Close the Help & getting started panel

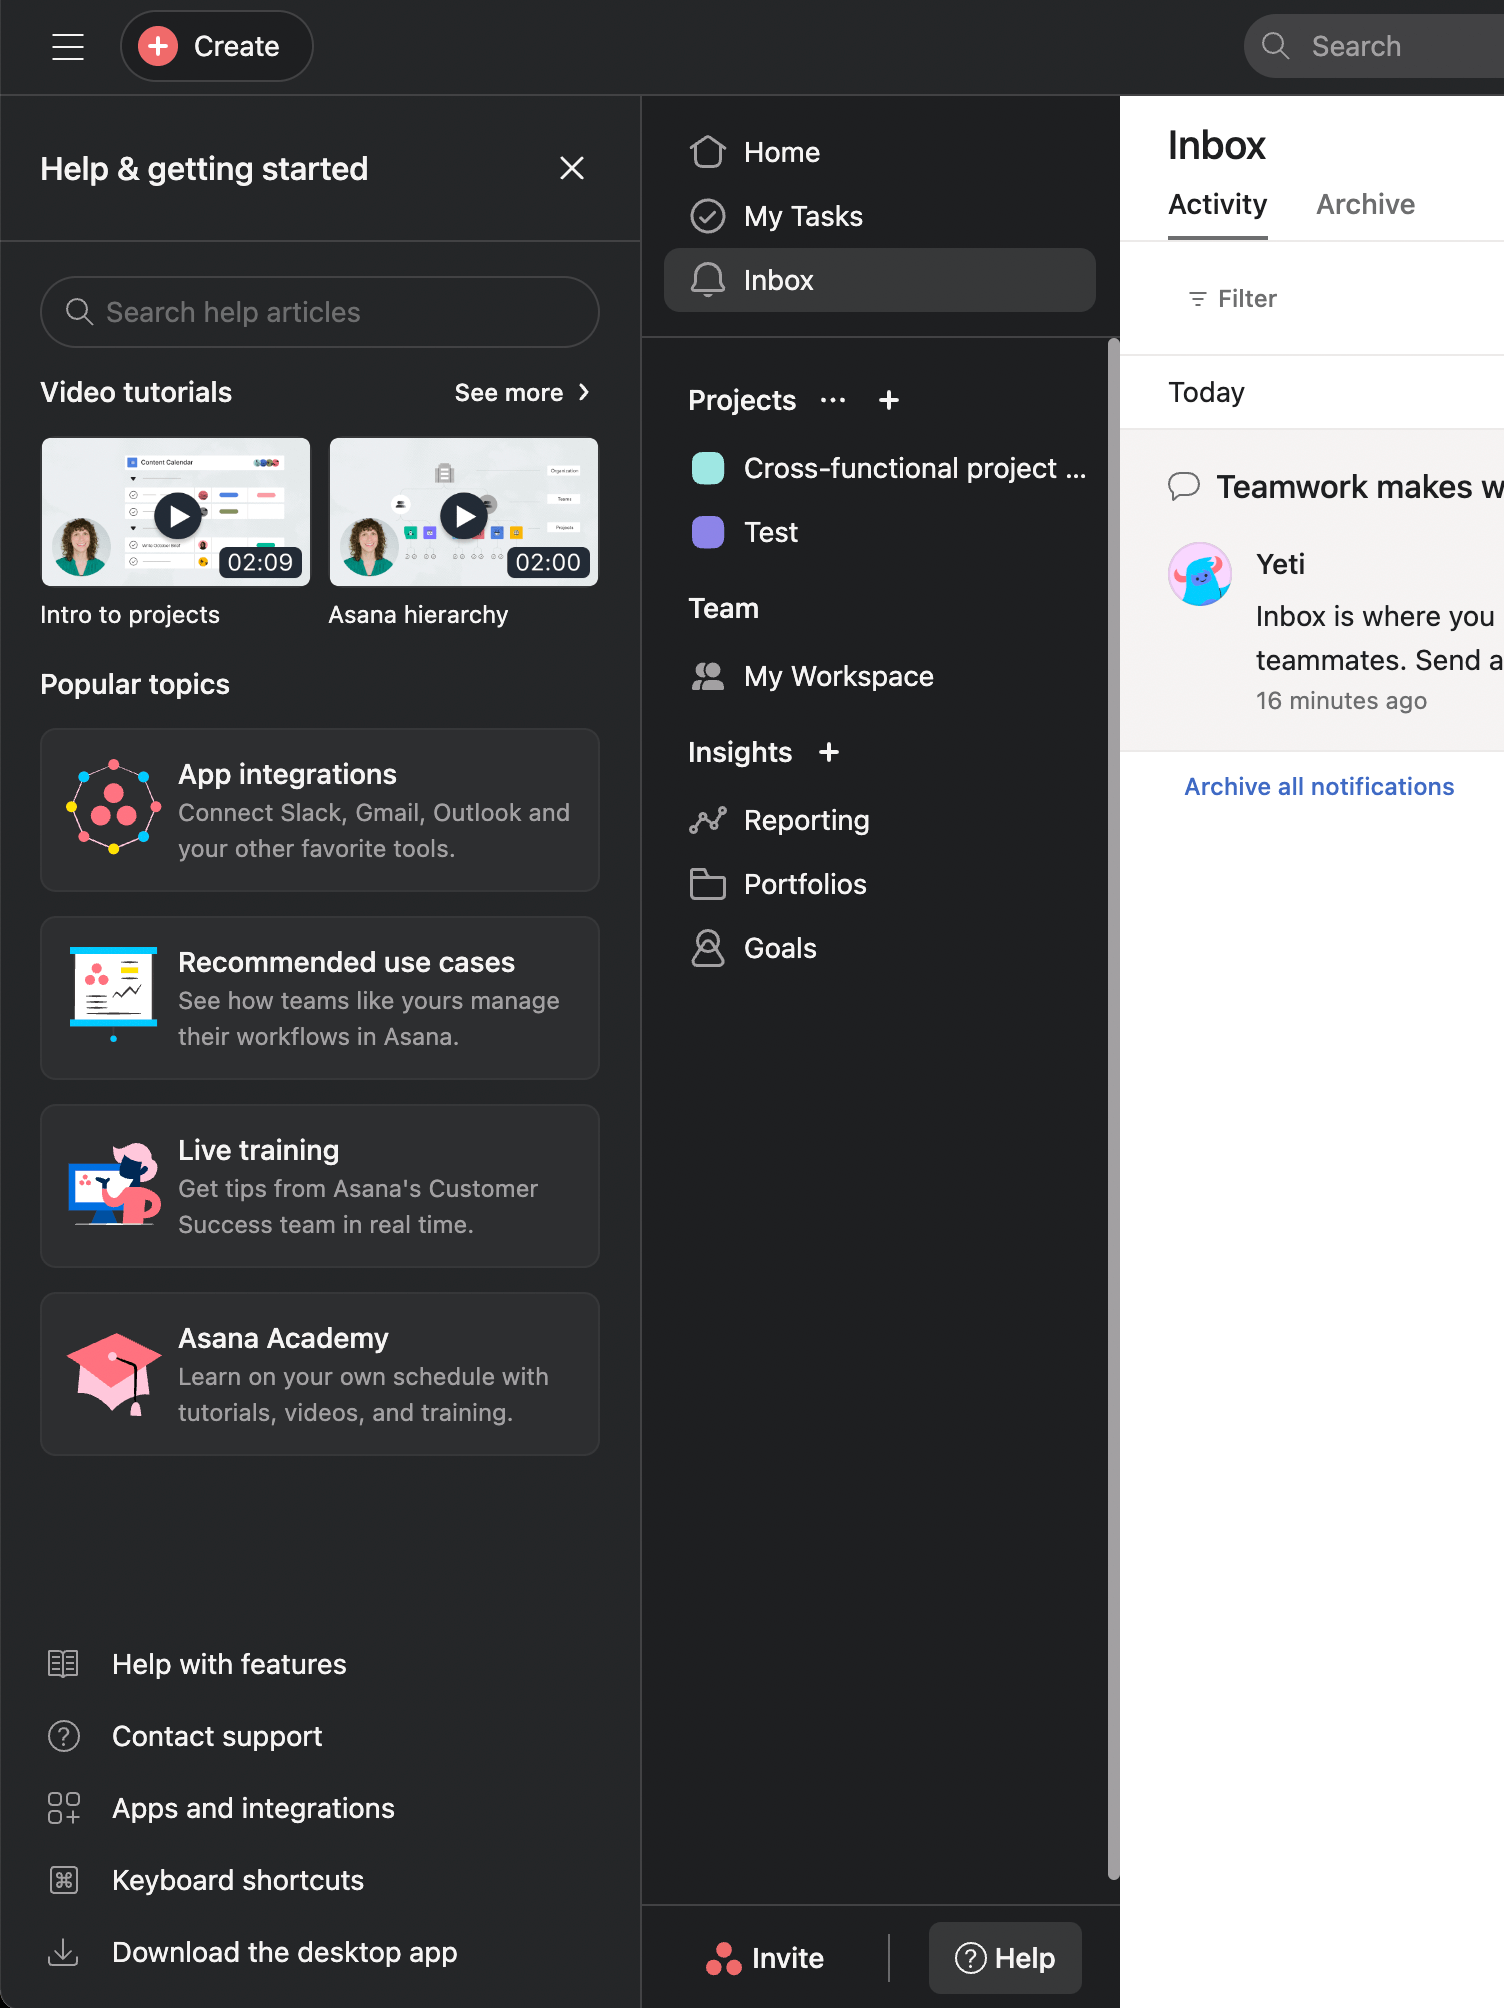pos(571,168)
